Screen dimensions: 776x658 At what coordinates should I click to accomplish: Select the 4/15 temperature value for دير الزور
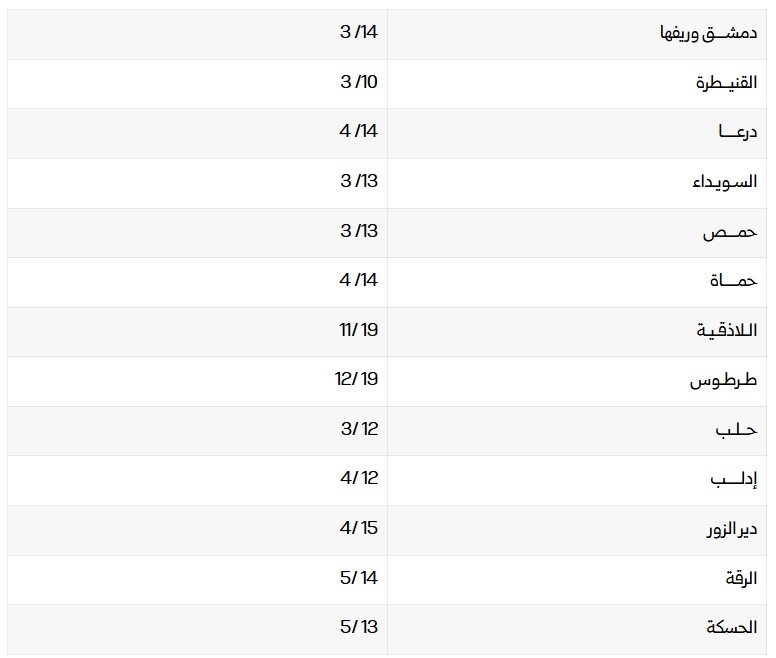(359, 529)
